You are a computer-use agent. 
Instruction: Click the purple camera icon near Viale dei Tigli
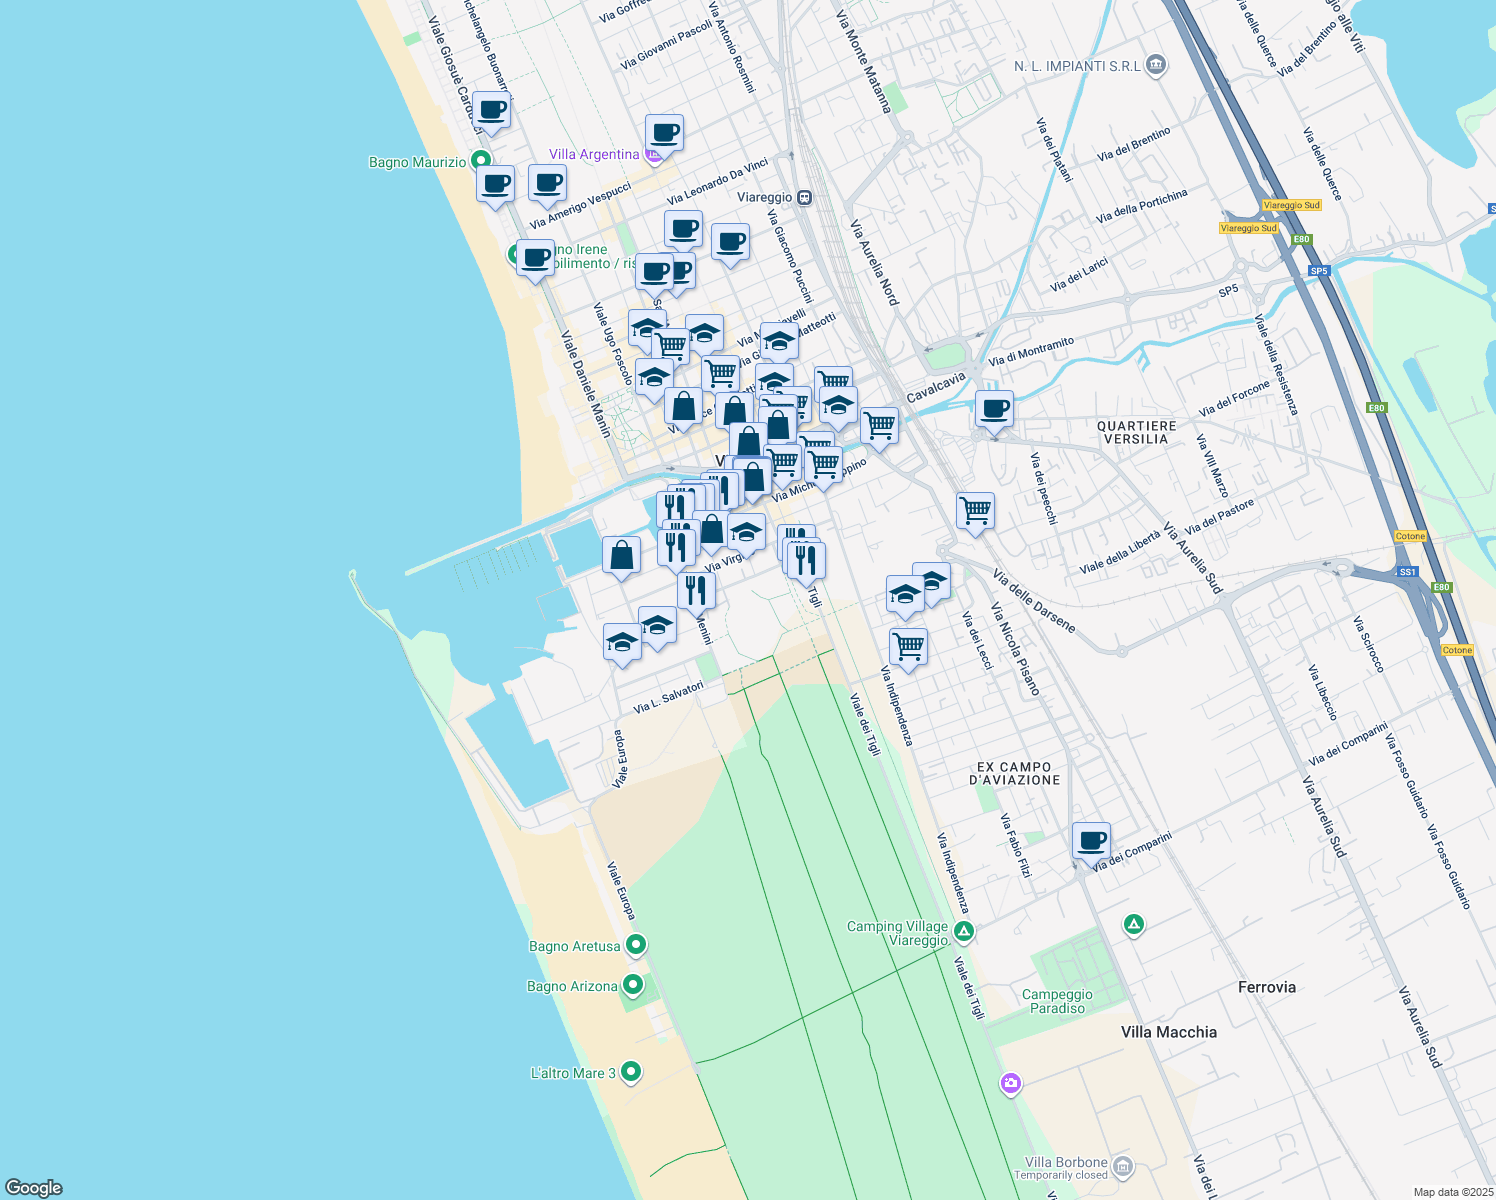coord(1010,1083)
